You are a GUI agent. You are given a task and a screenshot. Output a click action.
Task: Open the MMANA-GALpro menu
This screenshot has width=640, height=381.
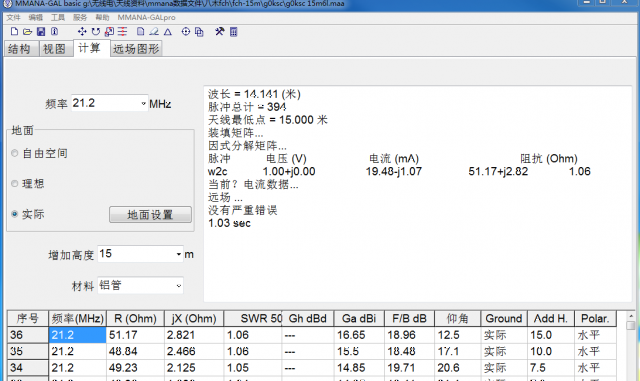point(146,17)
